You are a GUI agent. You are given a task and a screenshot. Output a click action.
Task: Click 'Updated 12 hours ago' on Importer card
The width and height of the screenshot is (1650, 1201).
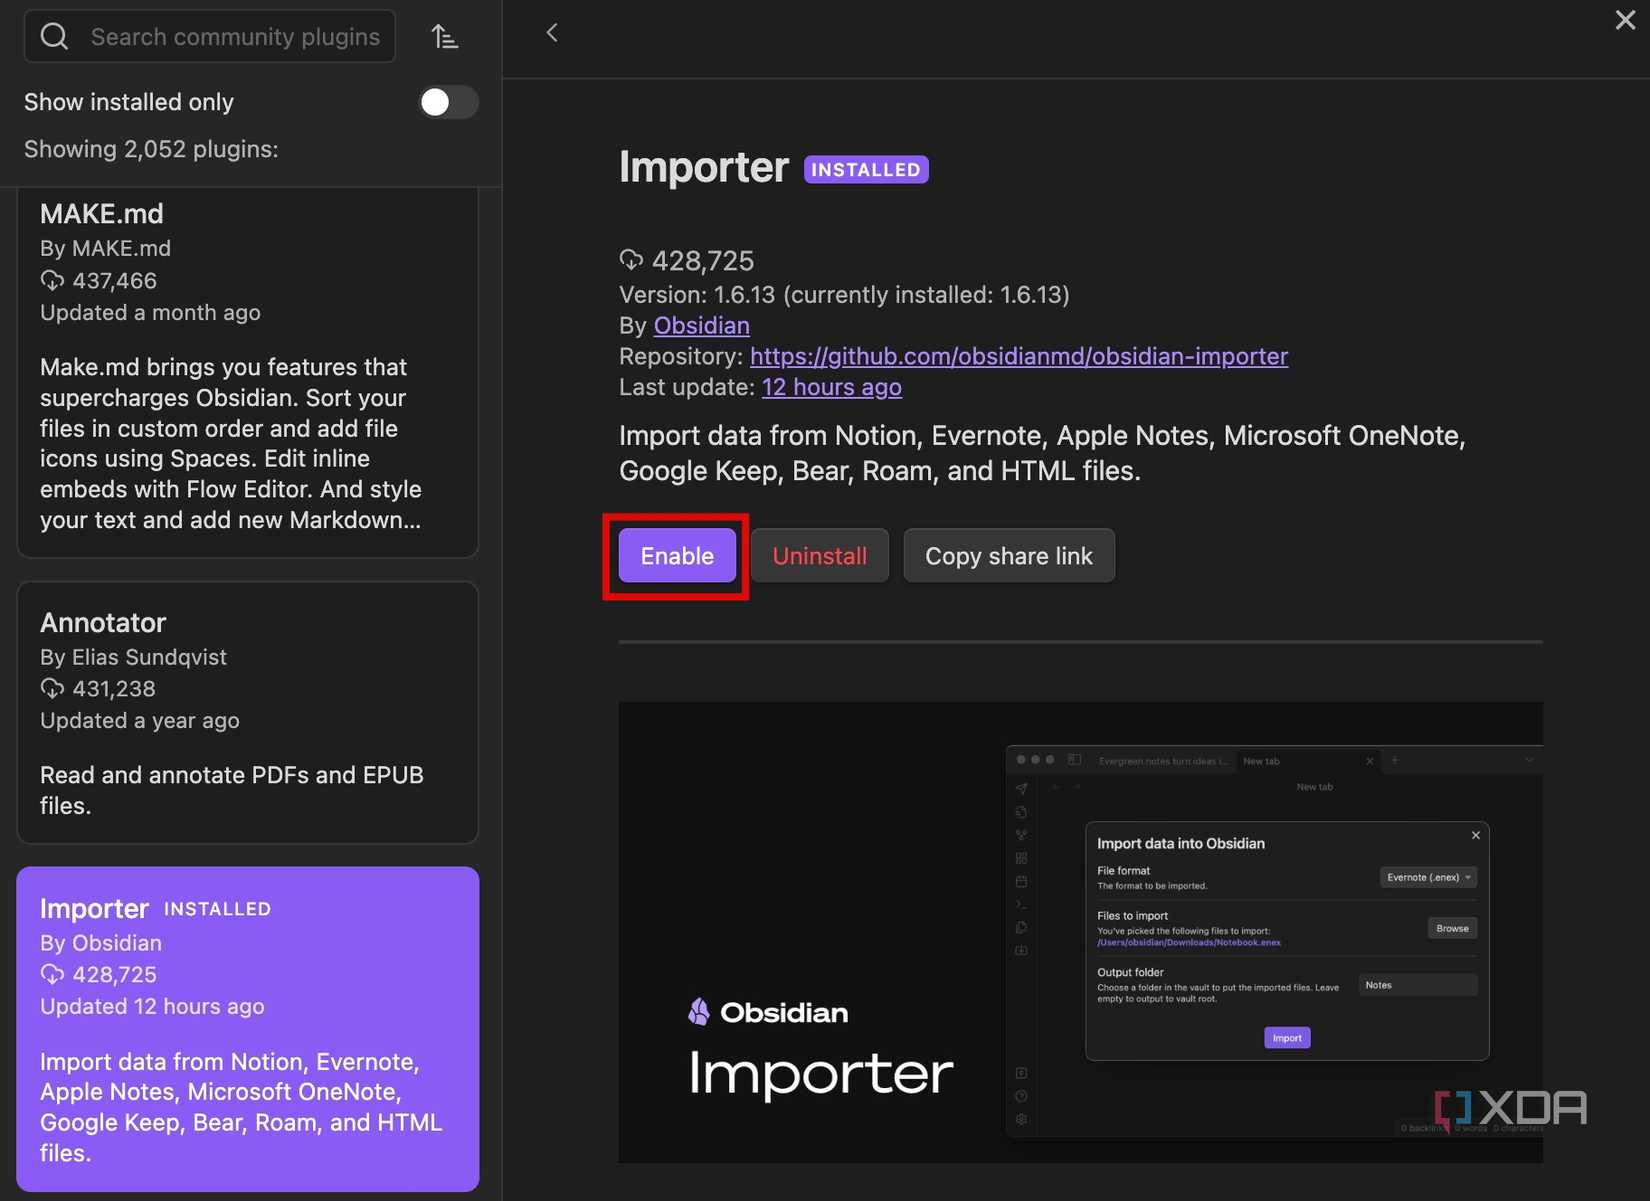coord(152,1006)
